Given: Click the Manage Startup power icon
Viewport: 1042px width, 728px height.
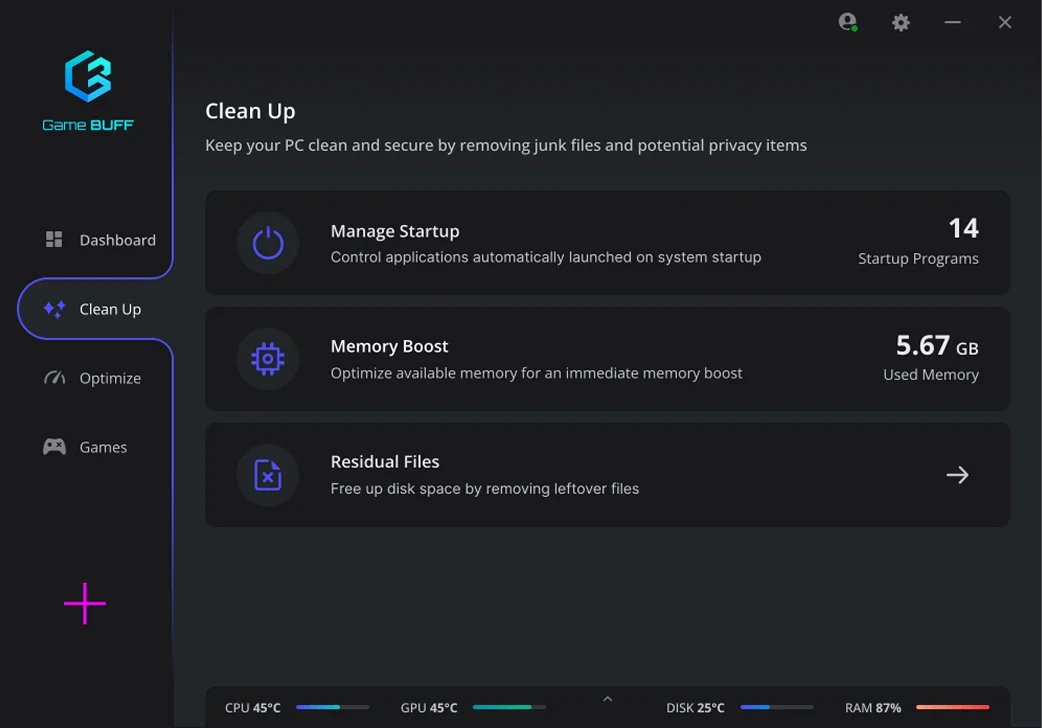Looking at the screenshot, I should point(268,243).
